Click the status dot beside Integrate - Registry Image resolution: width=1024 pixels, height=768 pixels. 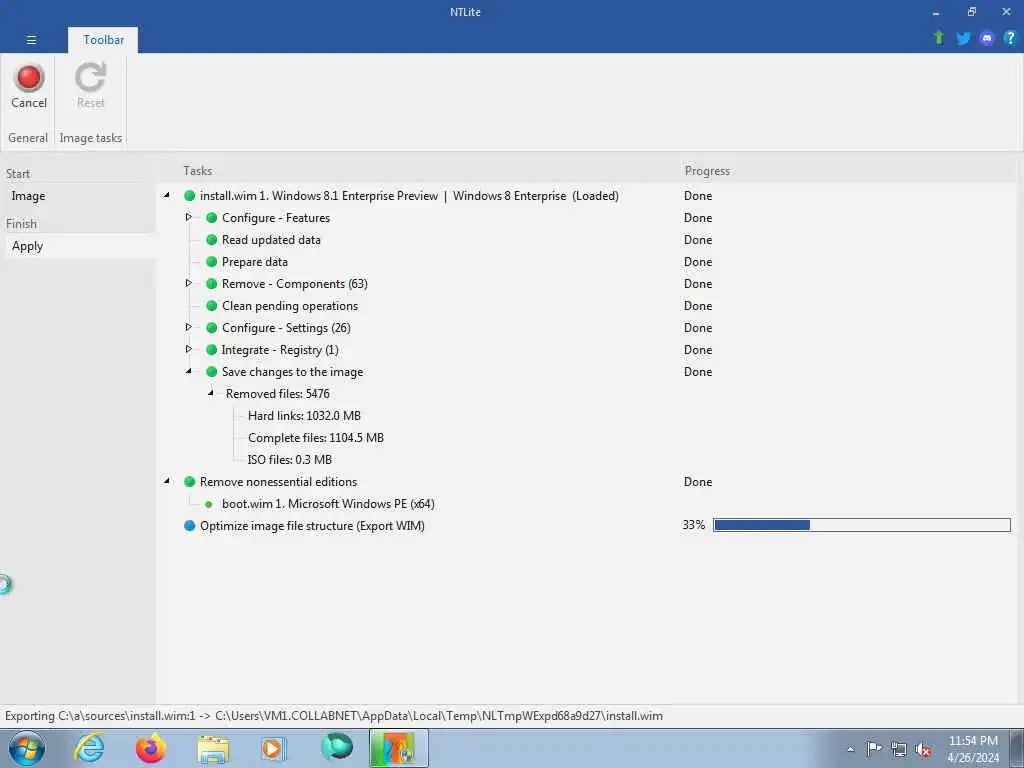[212, 349]
